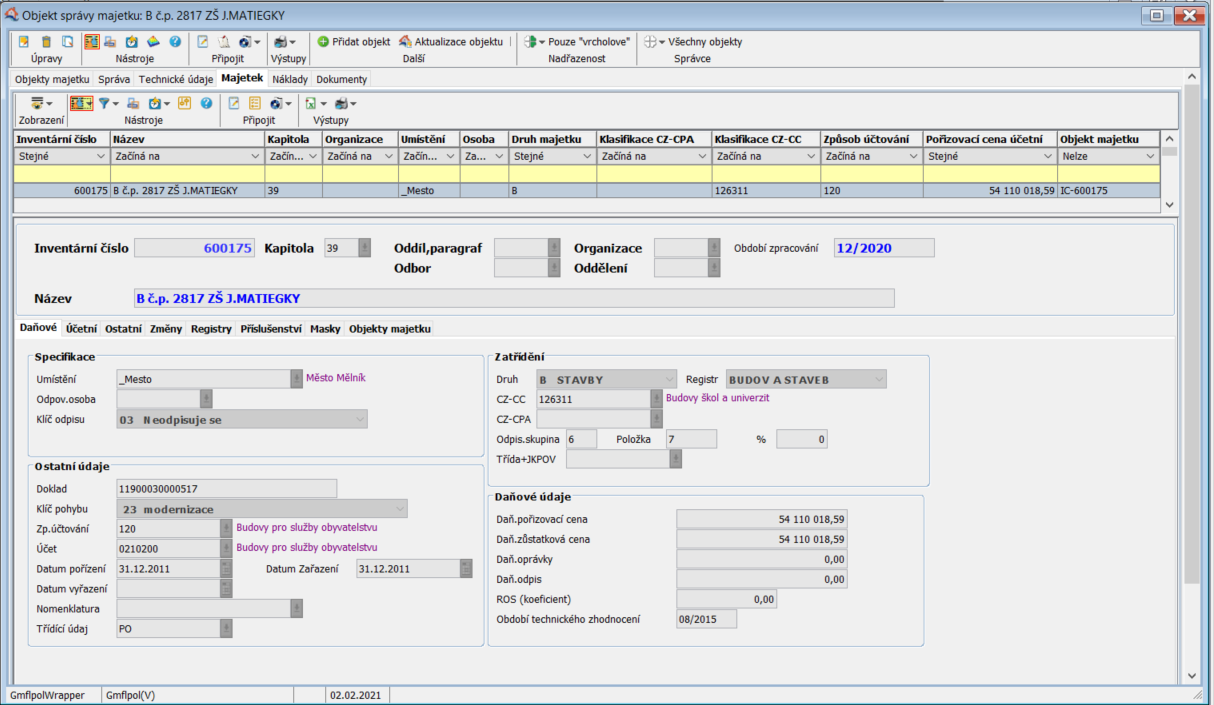Click the printer icon above Výstupy in top toolbar
1214x705 pixels.
pos(280,42)
